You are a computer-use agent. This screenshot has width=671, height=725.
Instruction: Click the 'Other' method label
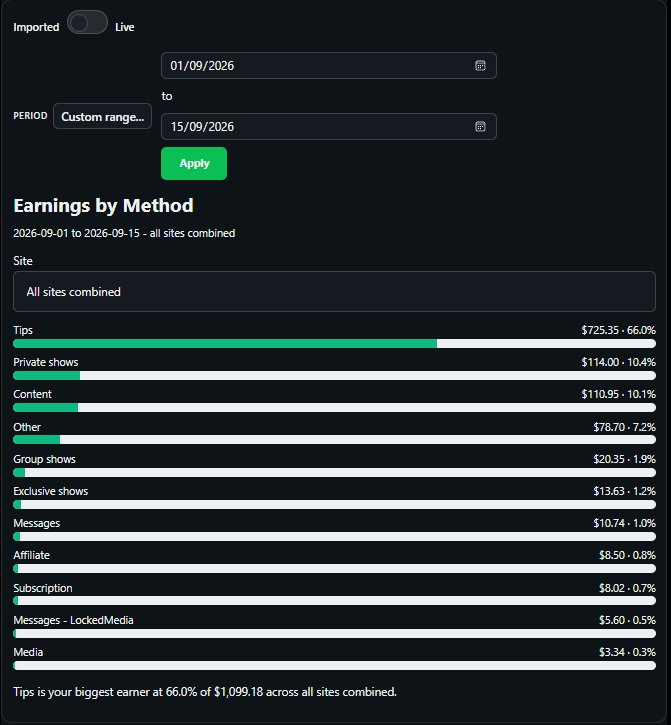(27, 427)
